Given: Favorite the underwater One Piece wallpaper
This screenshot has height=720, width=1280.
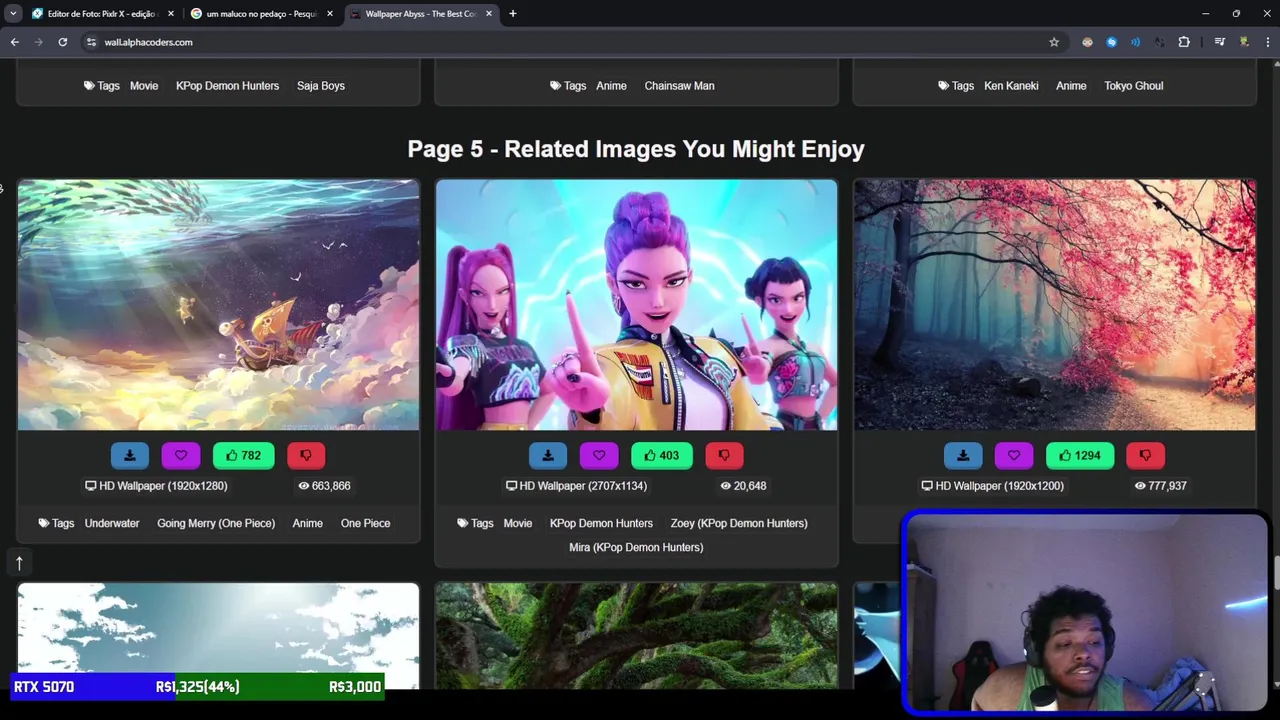Looking at the screenshot, I should coord(181,455).
